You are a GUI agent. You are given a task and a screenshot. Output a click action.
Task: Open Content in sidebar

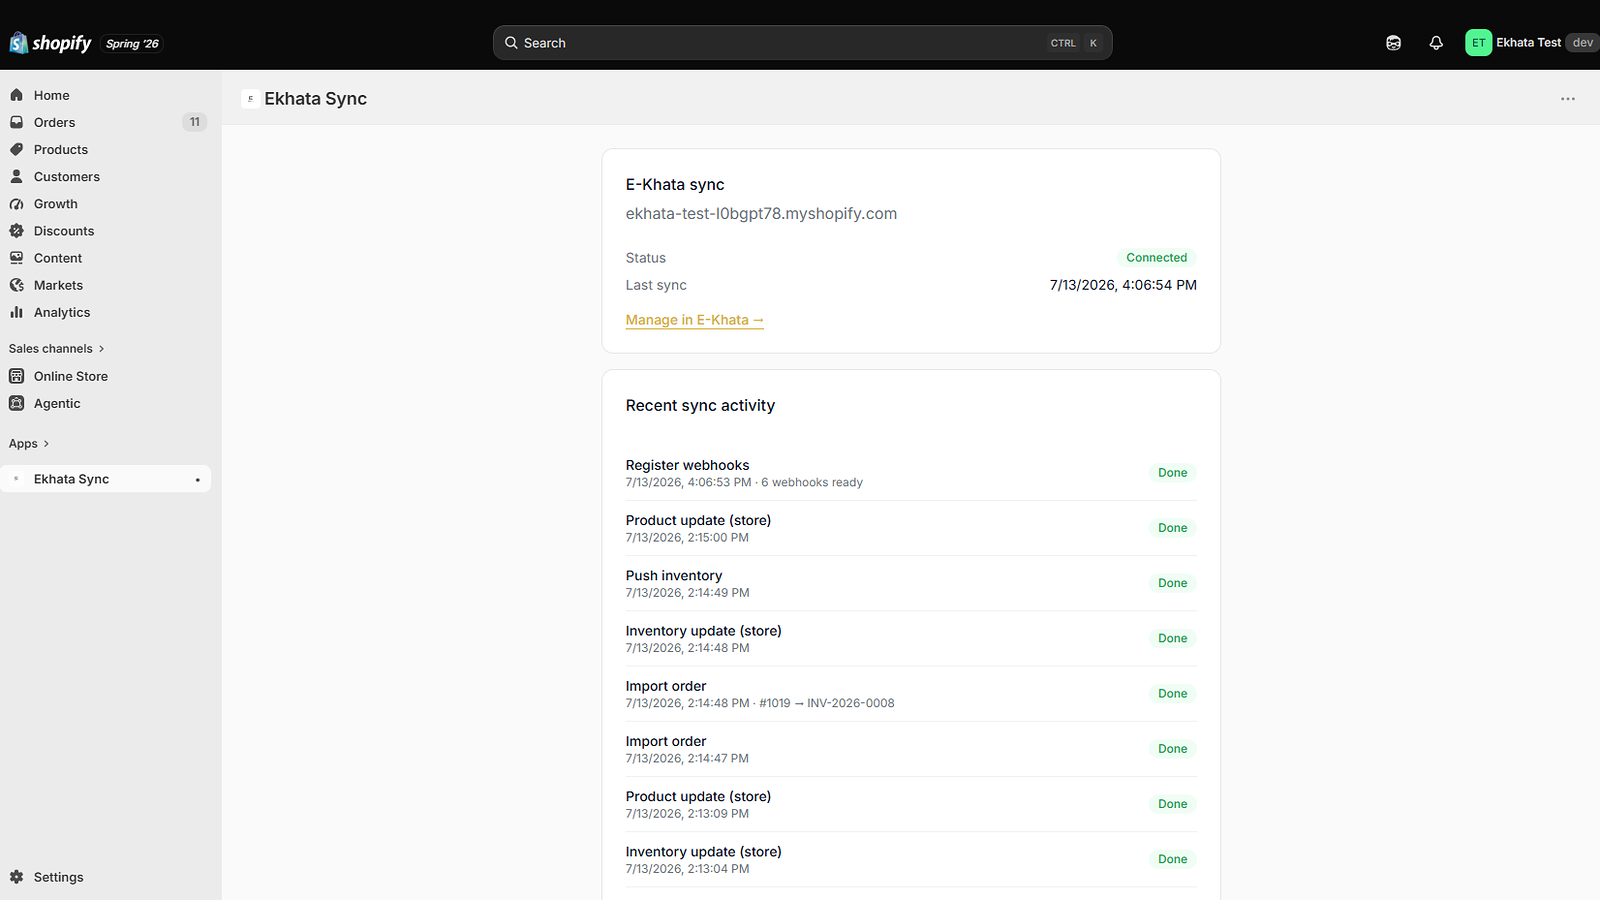(58, 258)
